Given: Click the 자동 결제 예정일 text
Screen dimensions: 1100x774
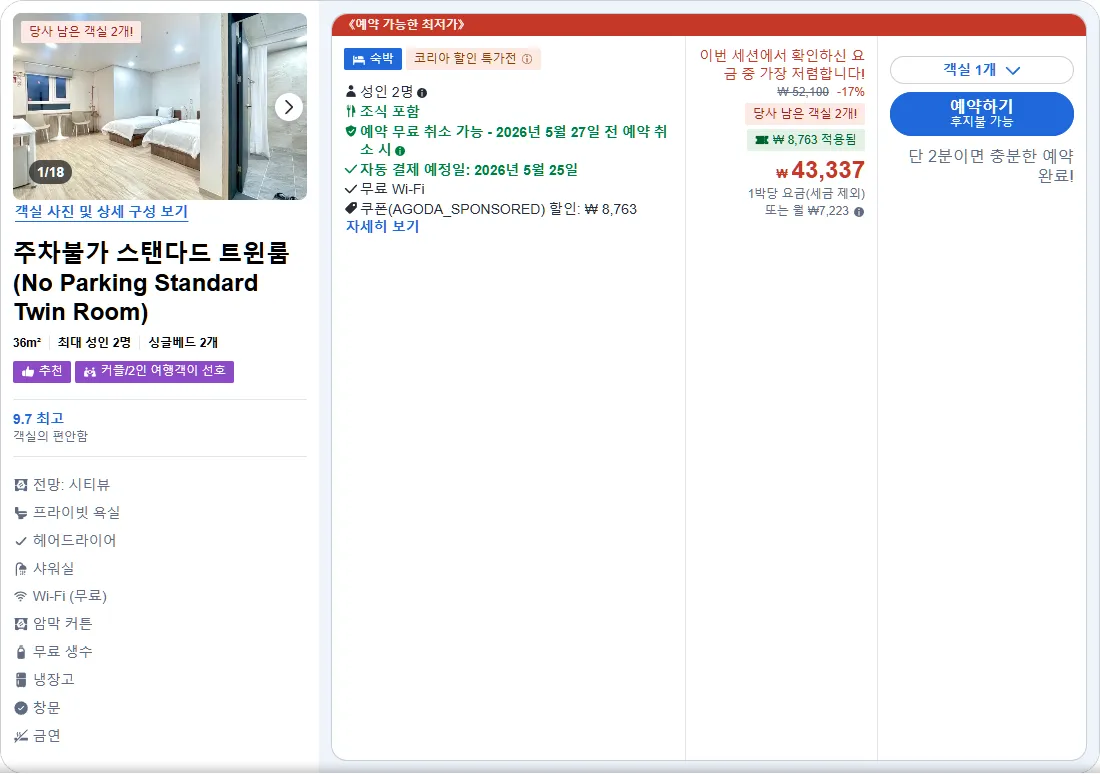Looking at the screenshot, I should 469,170.
